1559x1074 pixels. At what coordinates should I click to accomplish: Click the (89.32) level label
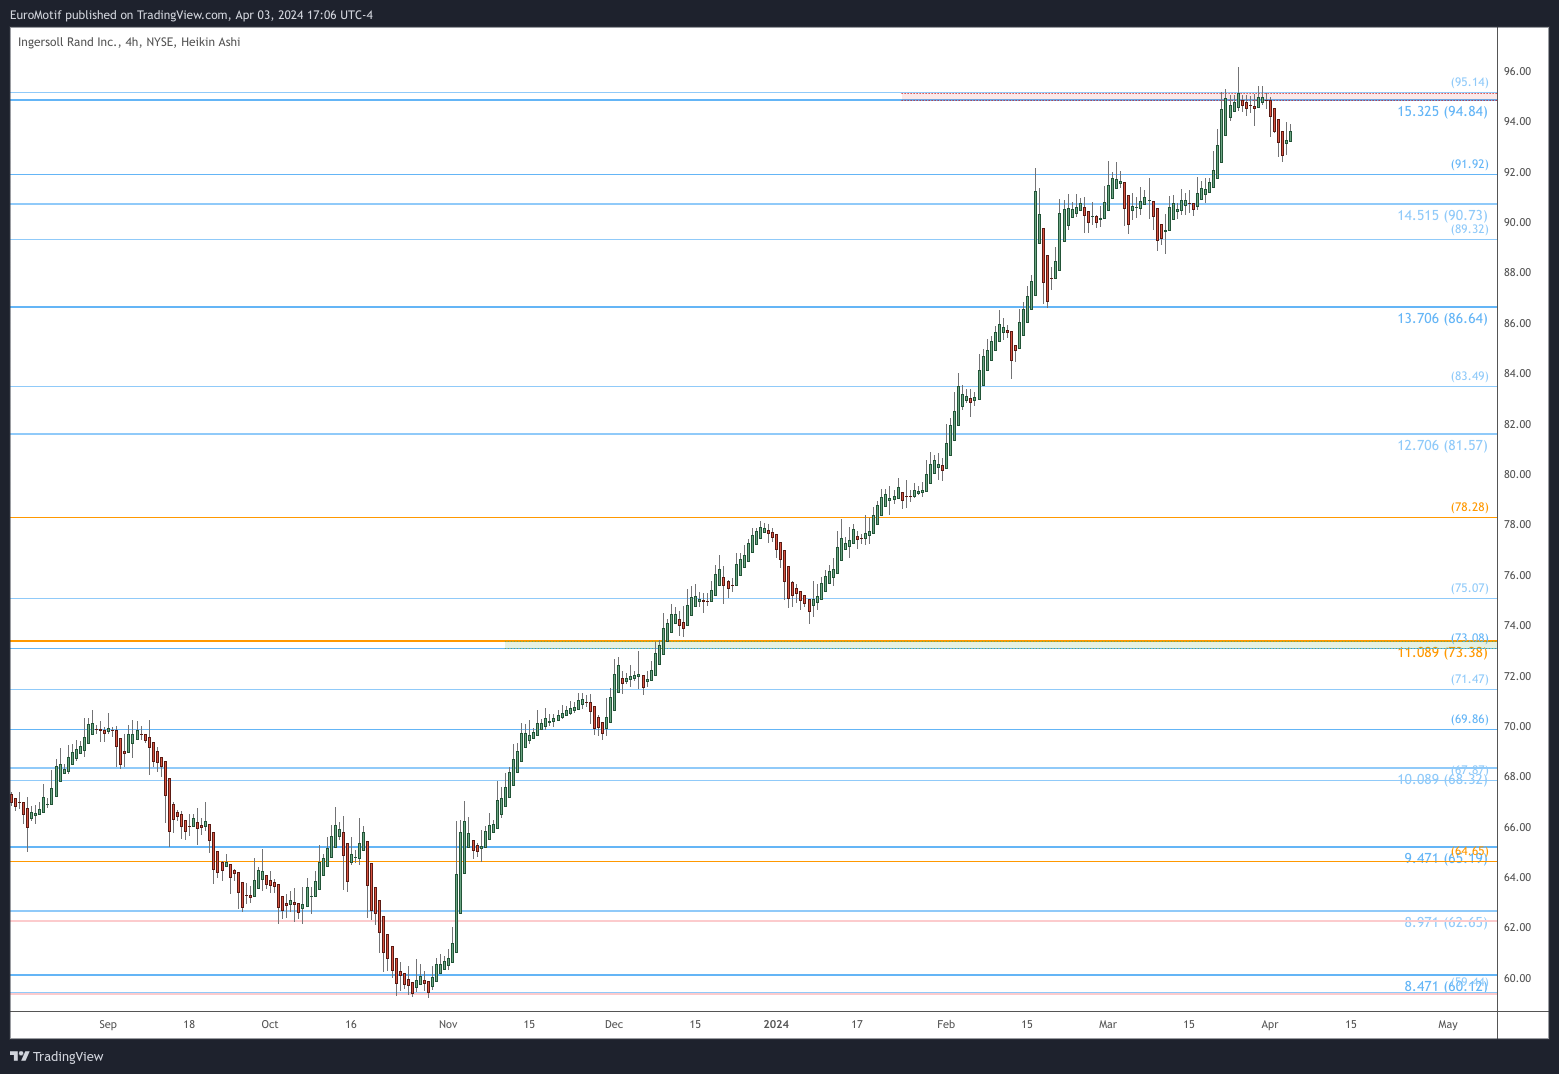[x=1469, y=229]
